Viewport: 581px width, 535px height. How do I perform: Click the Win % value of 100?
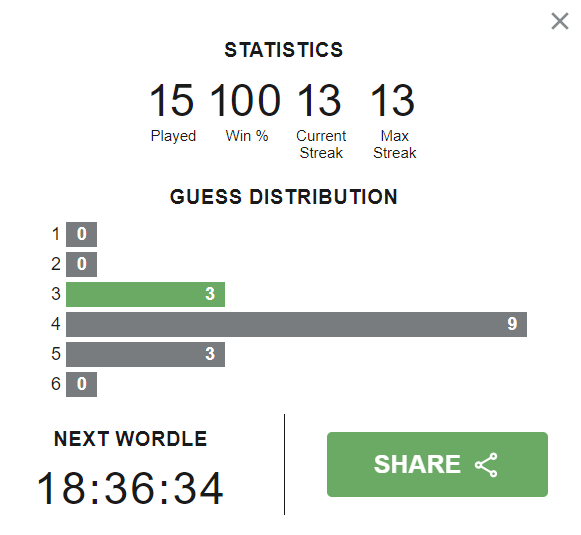pos(245,100)
